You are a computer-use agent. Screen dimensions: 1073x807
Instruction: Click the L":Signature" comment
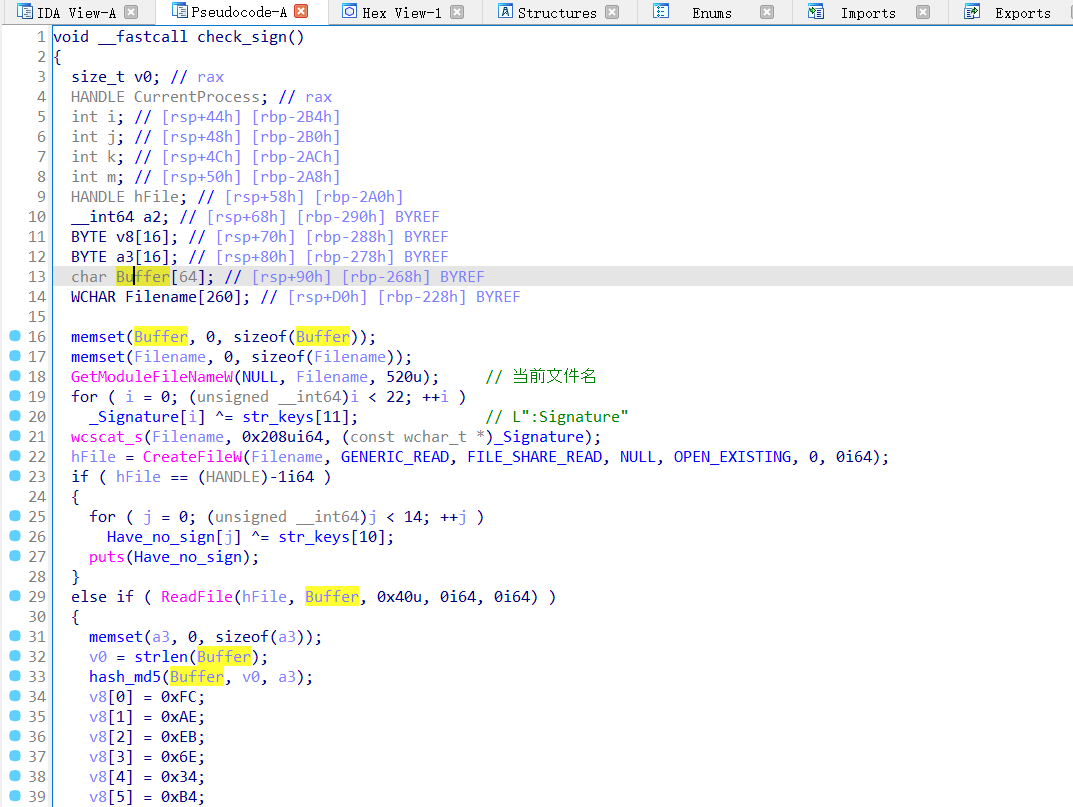pyautogui.click(x=556, y=417)
